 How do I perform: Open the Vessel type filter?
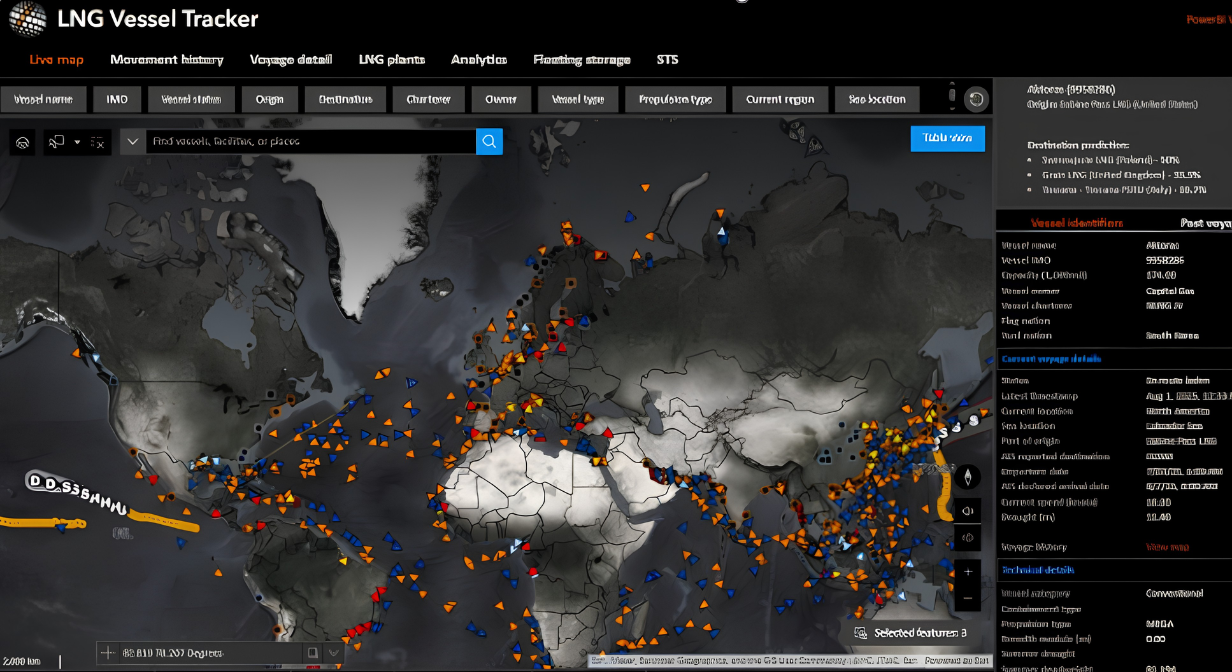click(x=578, y=99)
